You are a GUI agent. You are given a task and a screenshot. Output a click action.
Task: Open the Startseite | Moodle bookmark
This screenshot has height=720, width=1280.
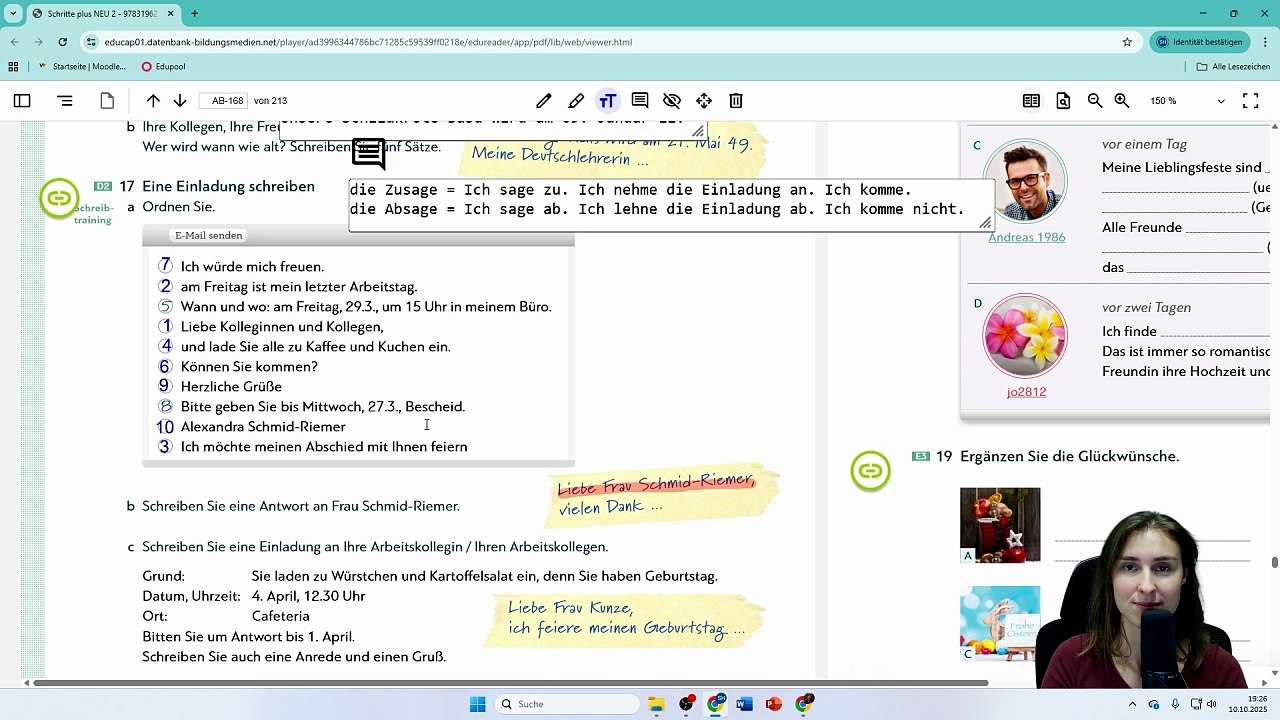point(82,67)
